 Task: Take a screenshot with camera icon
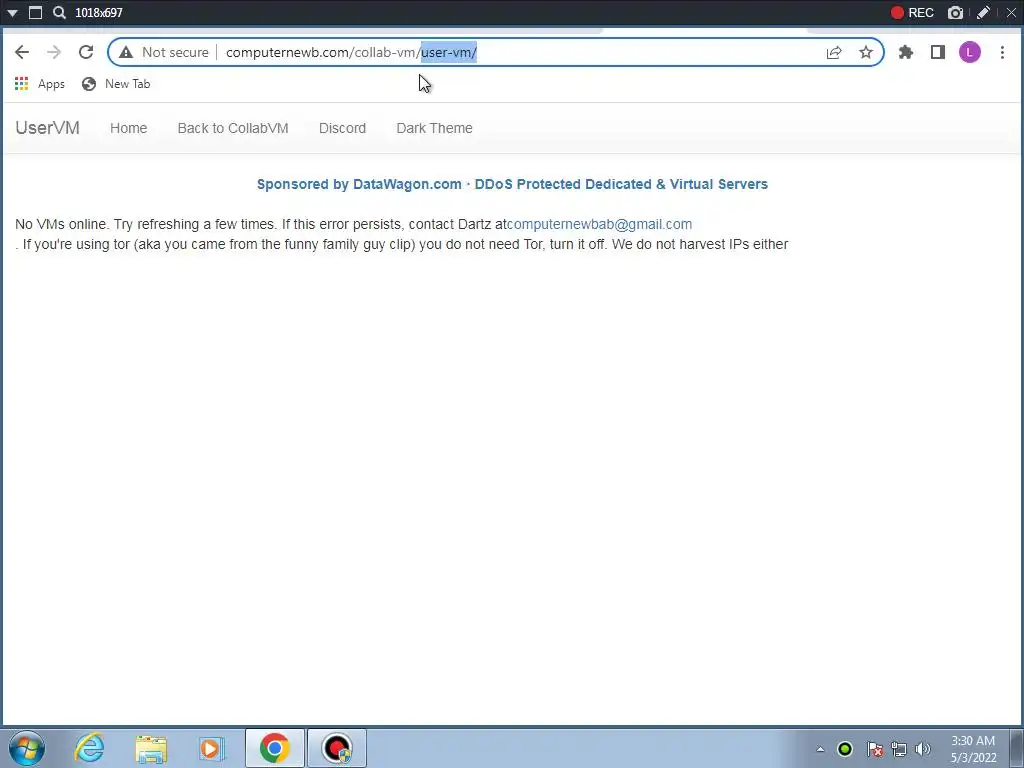coord(955,12)
